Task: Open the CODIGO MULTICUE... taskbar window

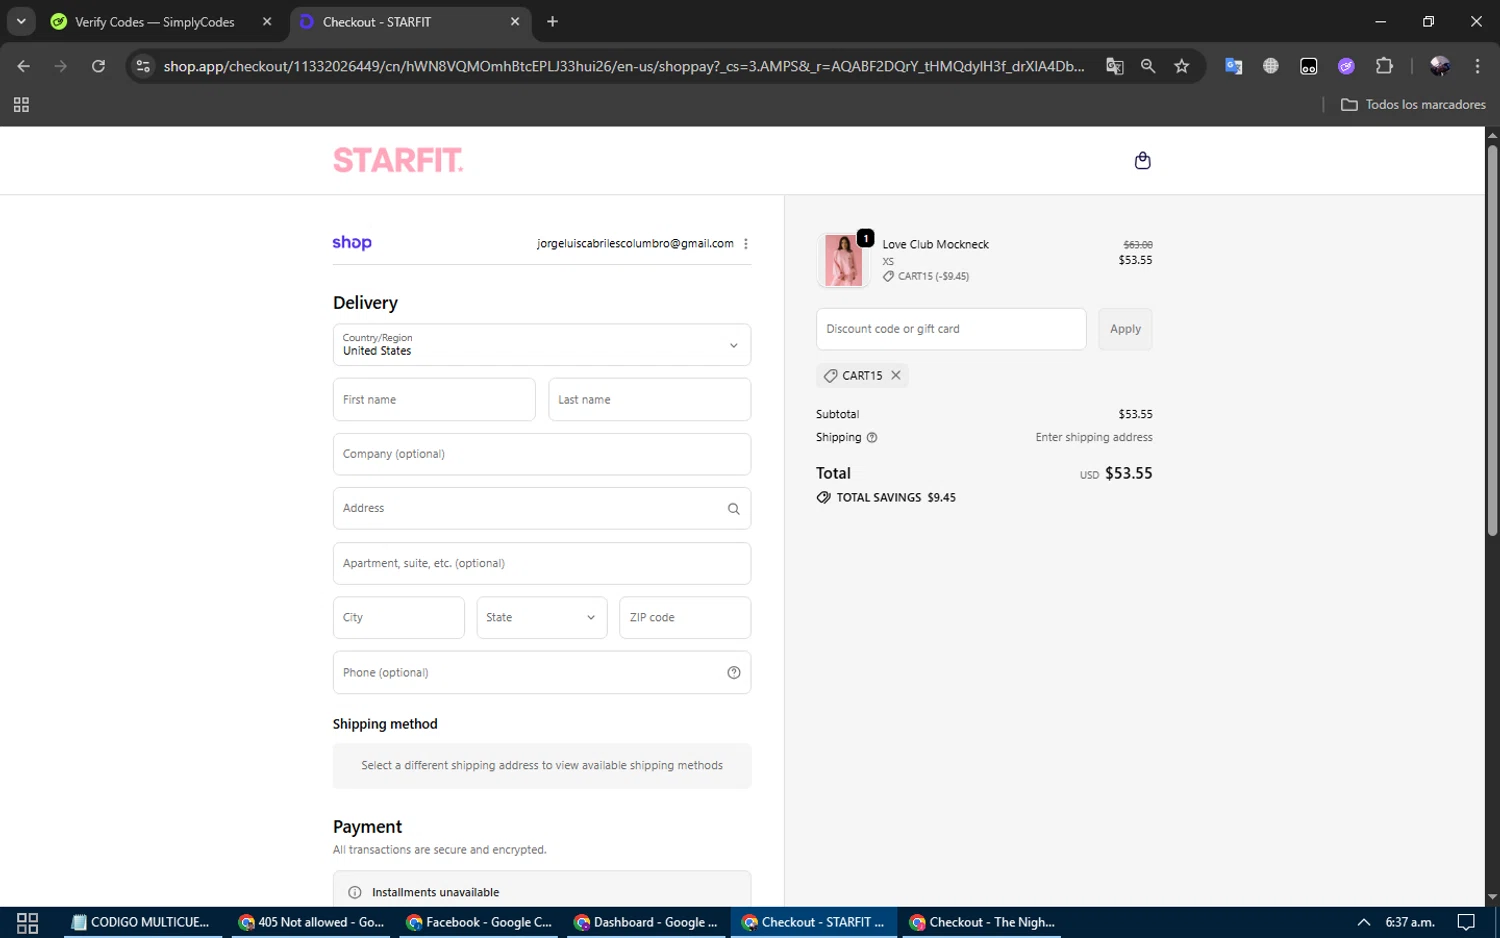Action: (140, 922)
